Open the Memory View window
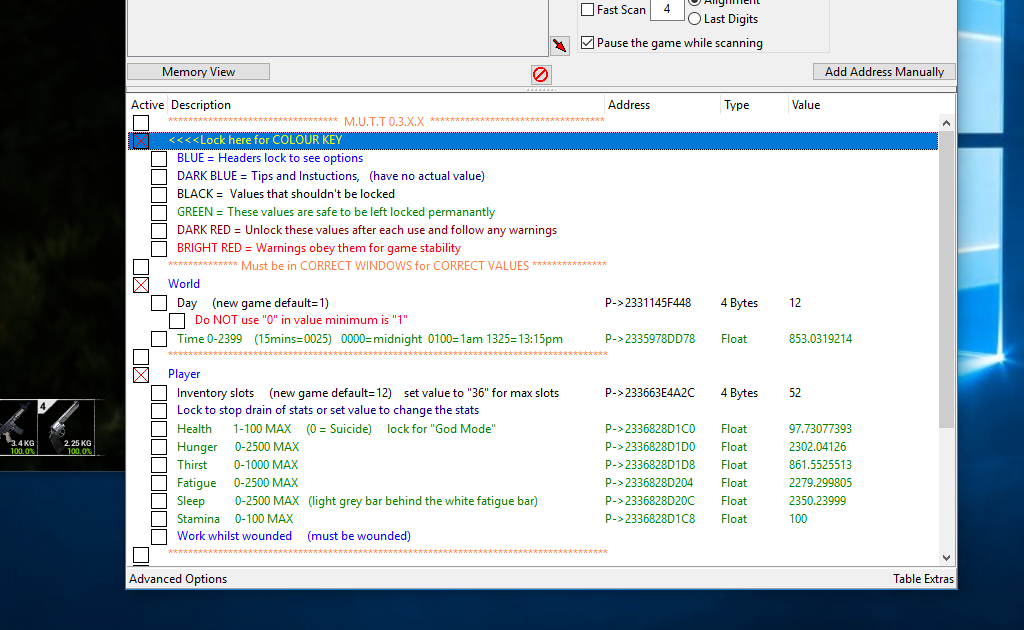The image size is (1024, 630). [x=199, y=72]
